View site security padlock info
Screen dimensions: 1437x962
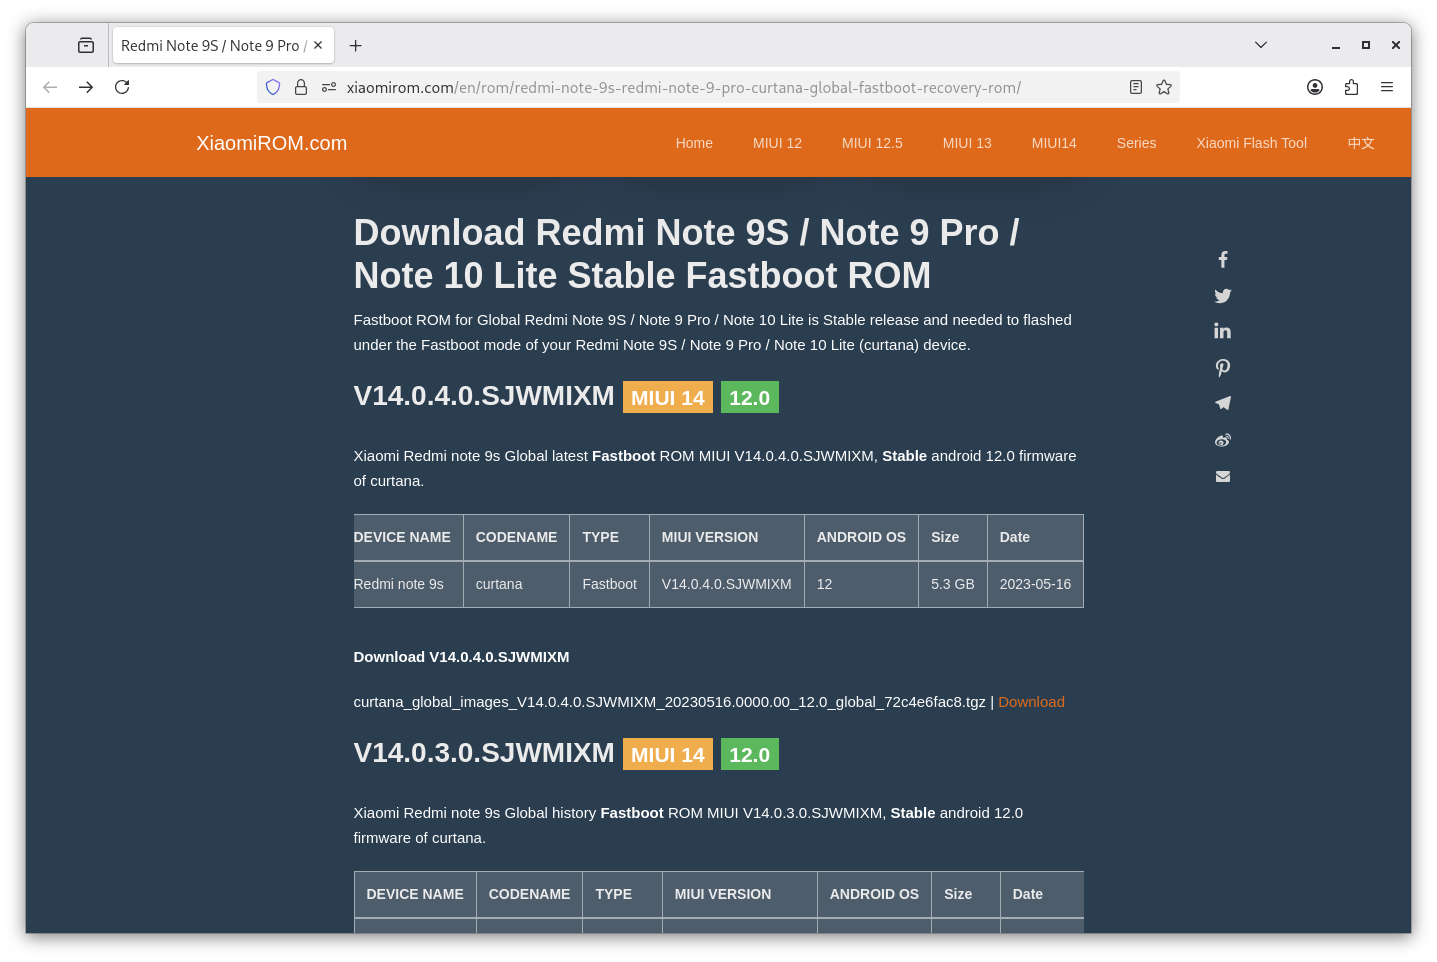[x=301, y=87]
